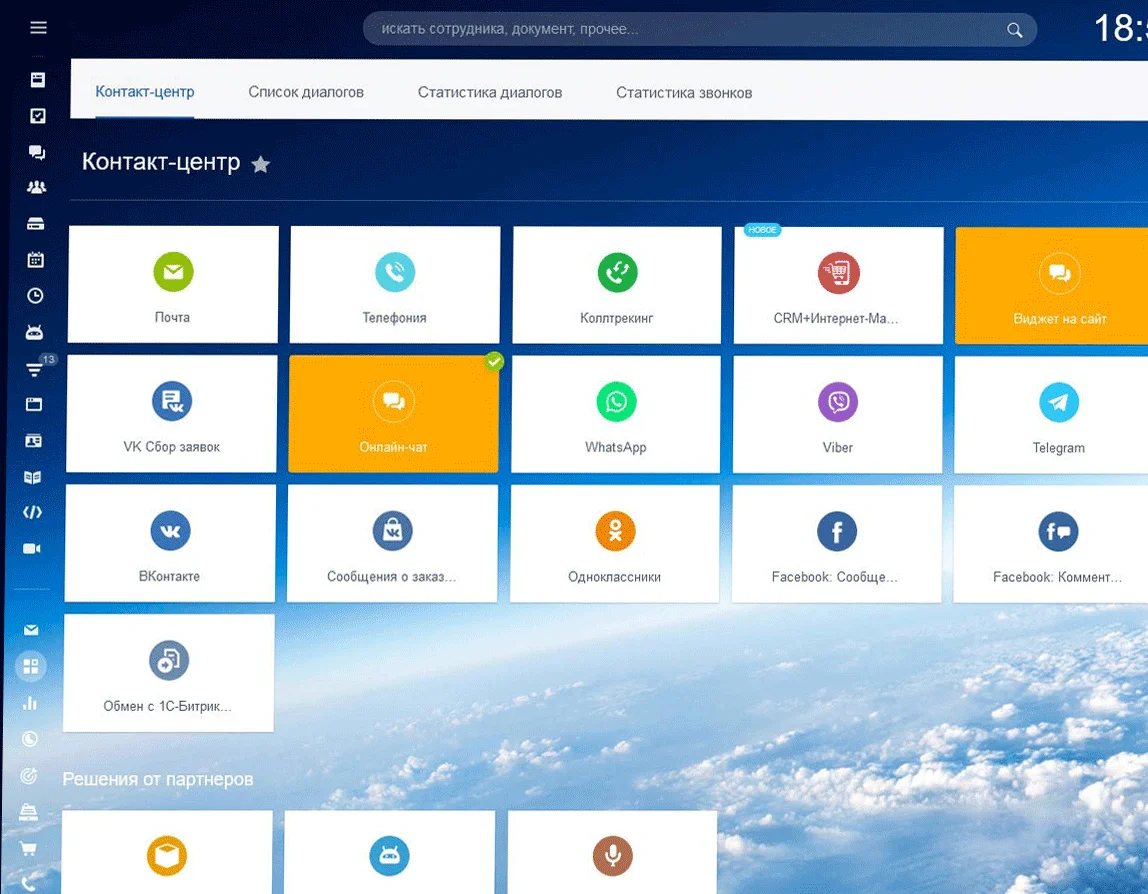Screen dimensions: 1148x894
Task: Switch to Статистика диалогов tab
Action: [x=490, y=93]
